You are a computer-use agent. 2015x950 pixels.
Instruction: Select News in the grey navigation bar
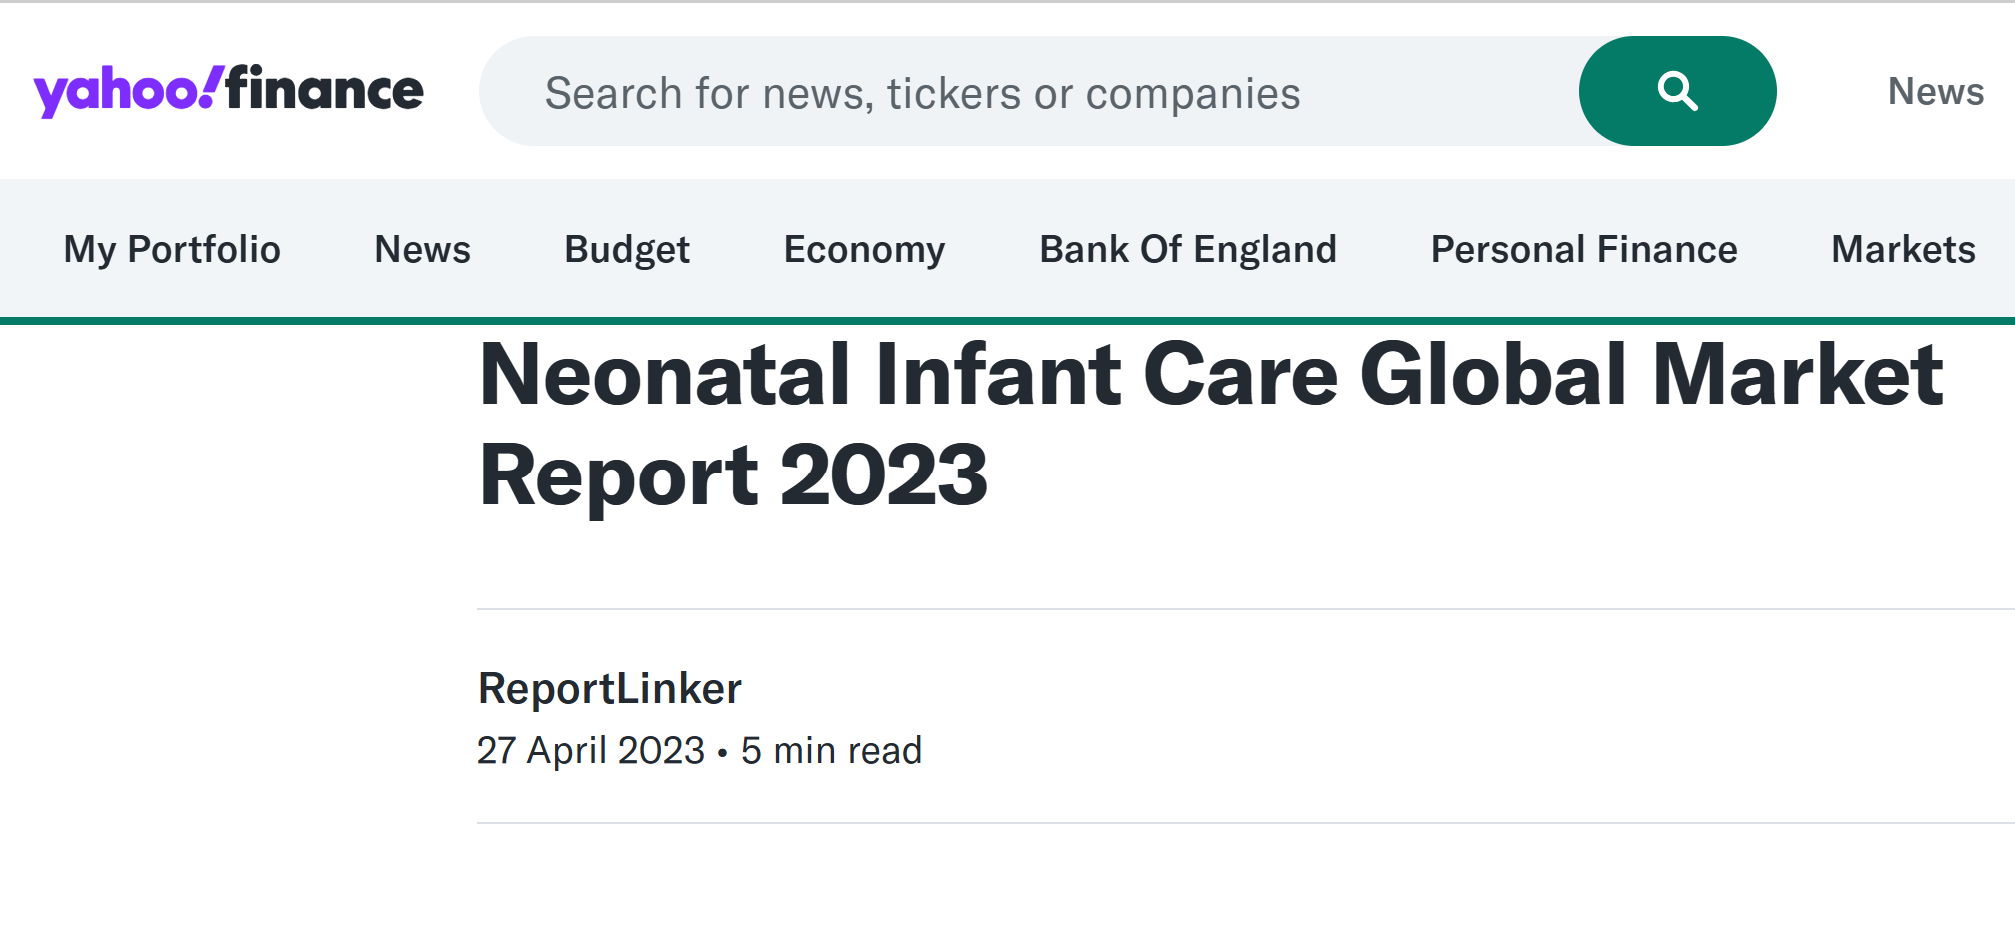422,249
